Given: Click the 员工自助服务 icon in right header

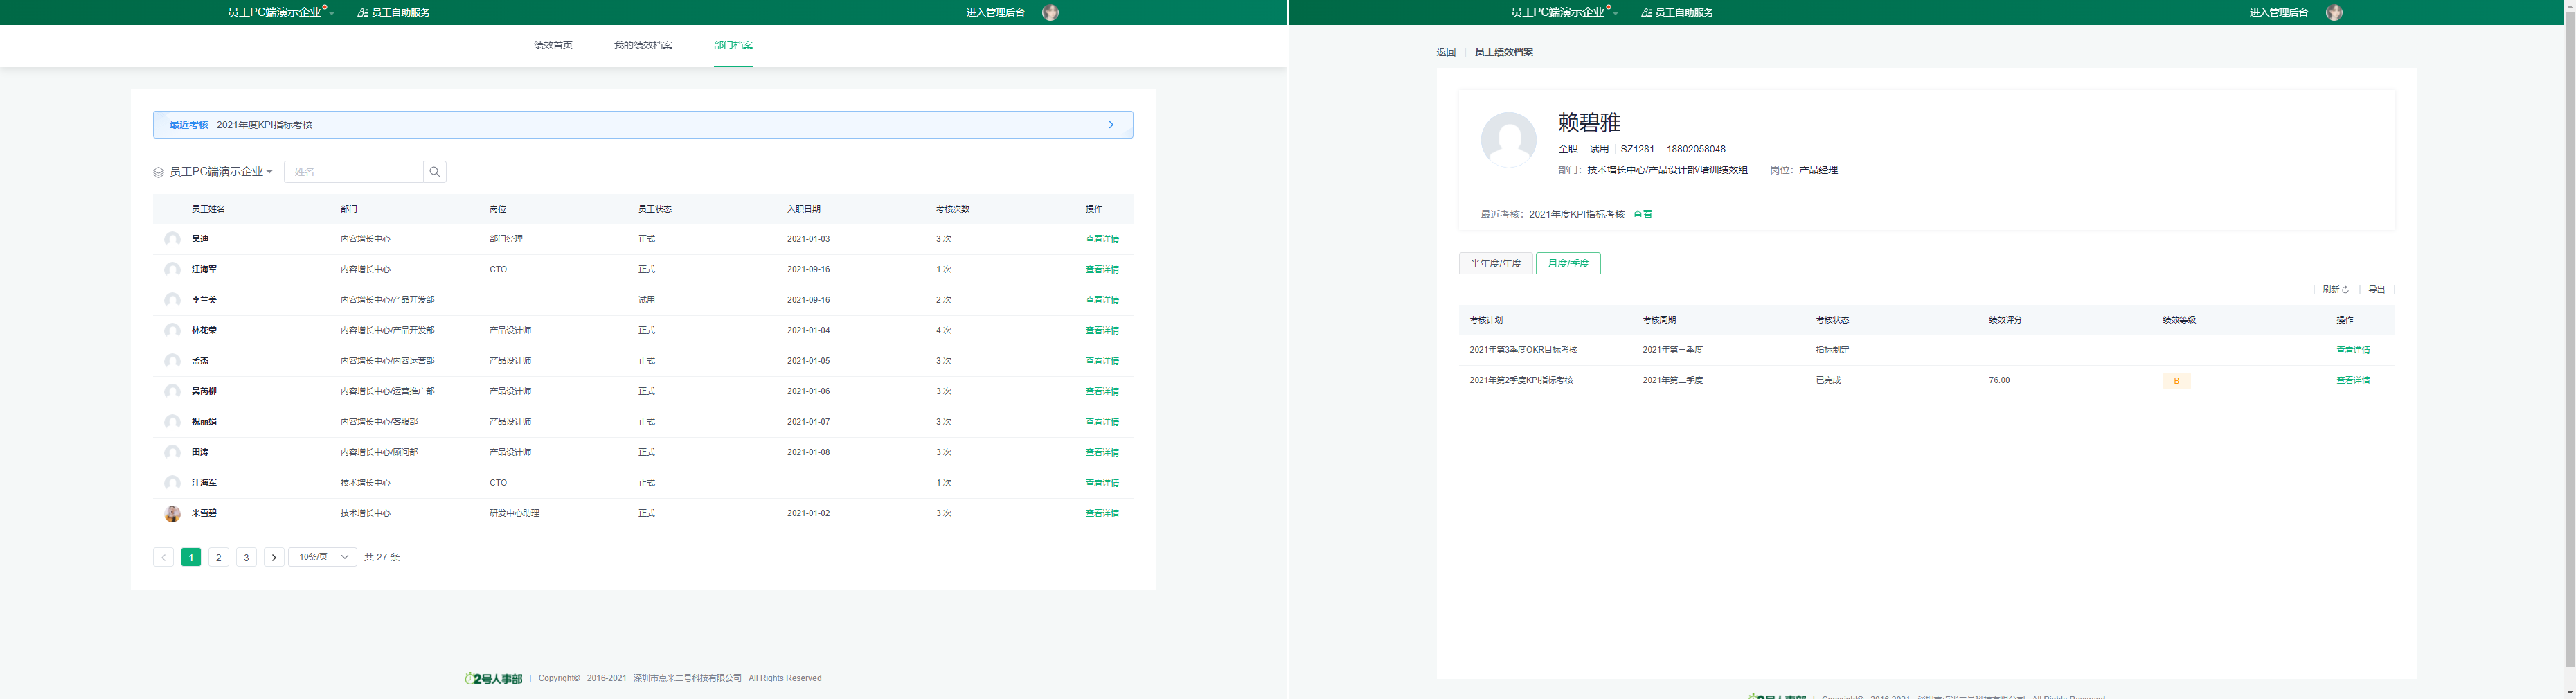Looking at the screenshot, I should [x=1647, y=13].
